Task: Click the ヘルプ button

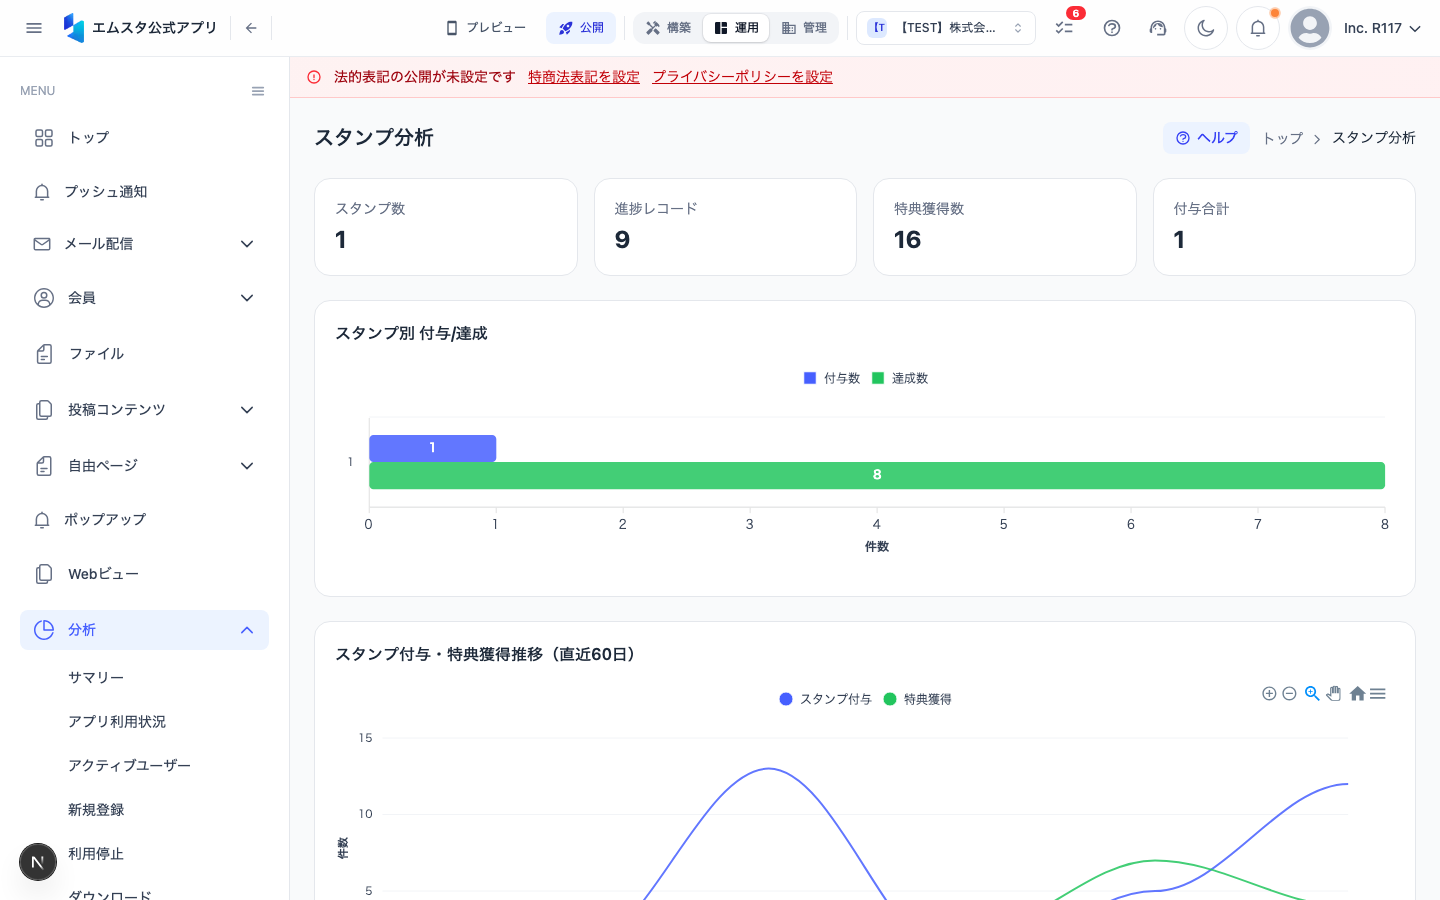Action: click(x=1206, y=138)
